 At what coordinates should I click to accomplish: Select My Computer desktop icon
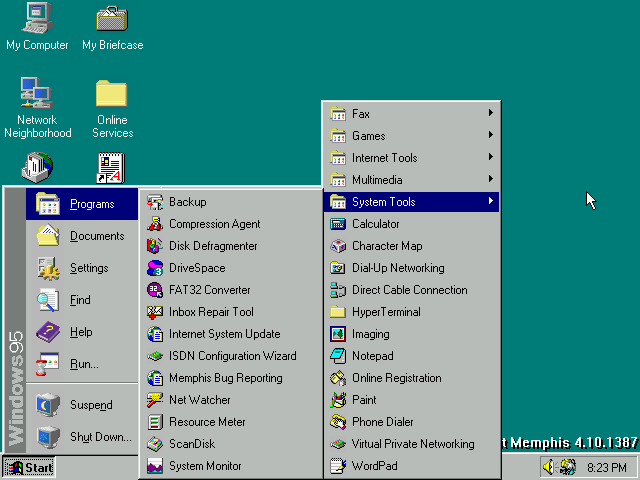(x=37, y=27)
